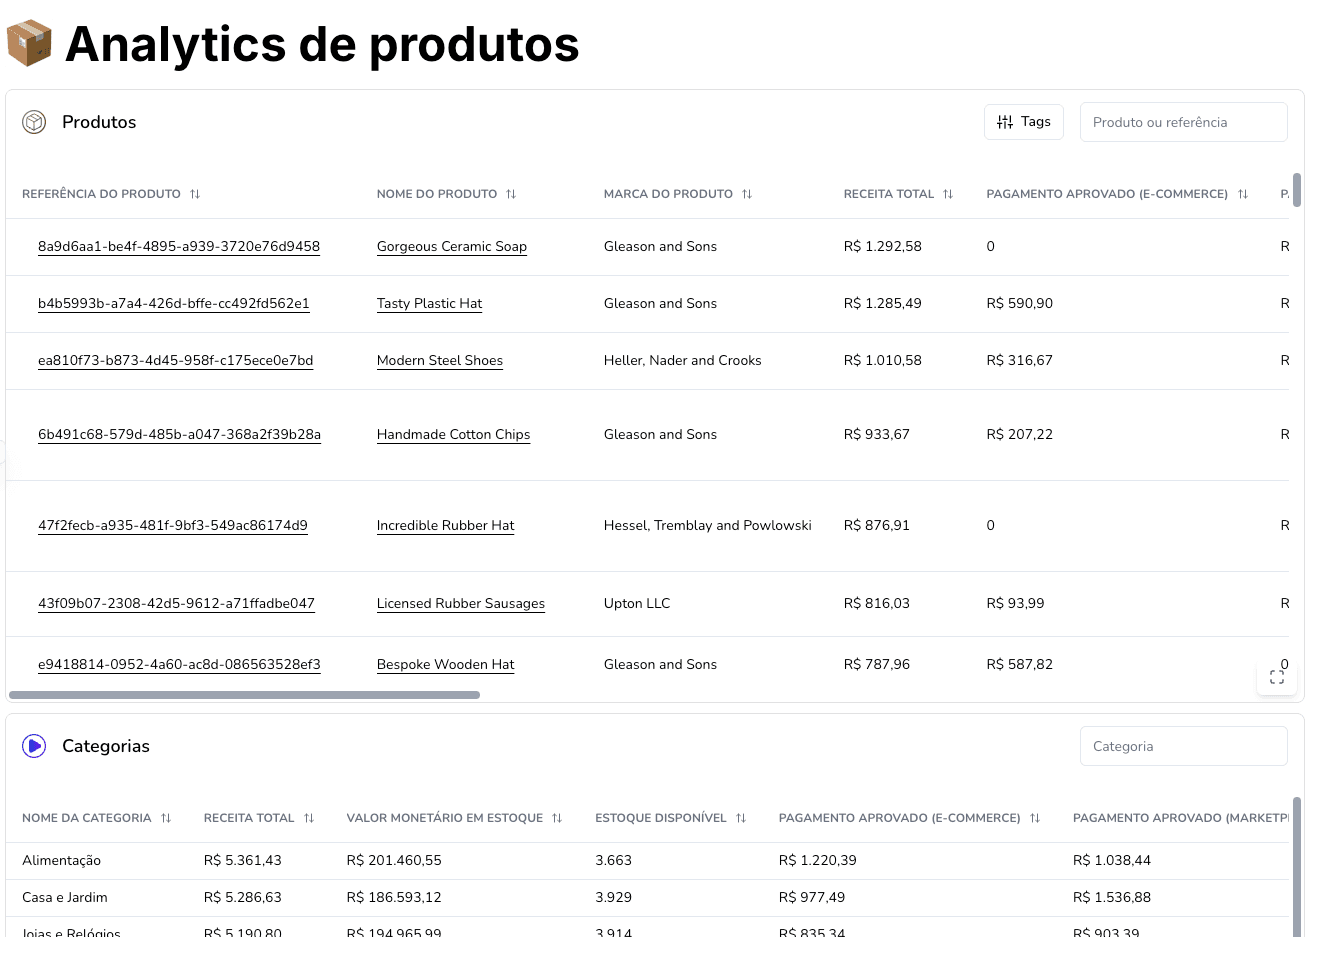The width and height of the screenshot is (1317, 957).
Task: Click the Upton LLC brand cell
Action: coord(637,604)
